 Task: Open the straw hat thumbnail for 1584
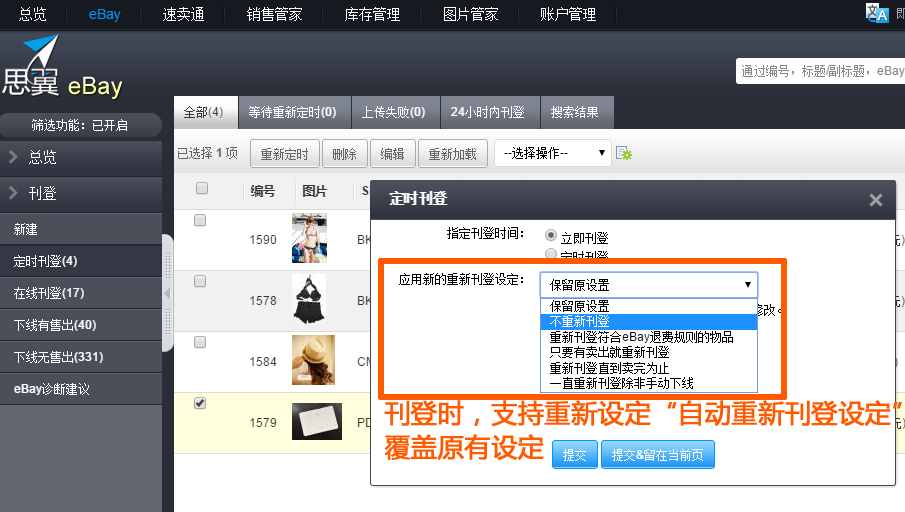(x=313, y=360)
